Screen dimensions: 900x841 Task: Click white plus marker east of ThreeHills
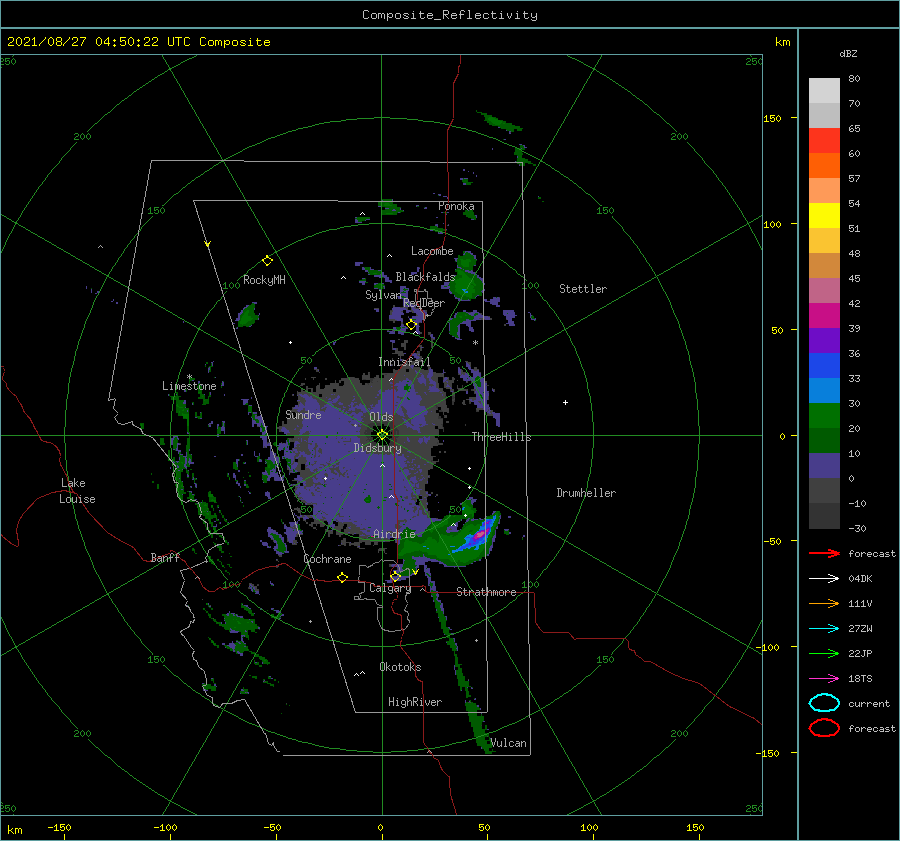pyautogui.click(x=565, y=402)
